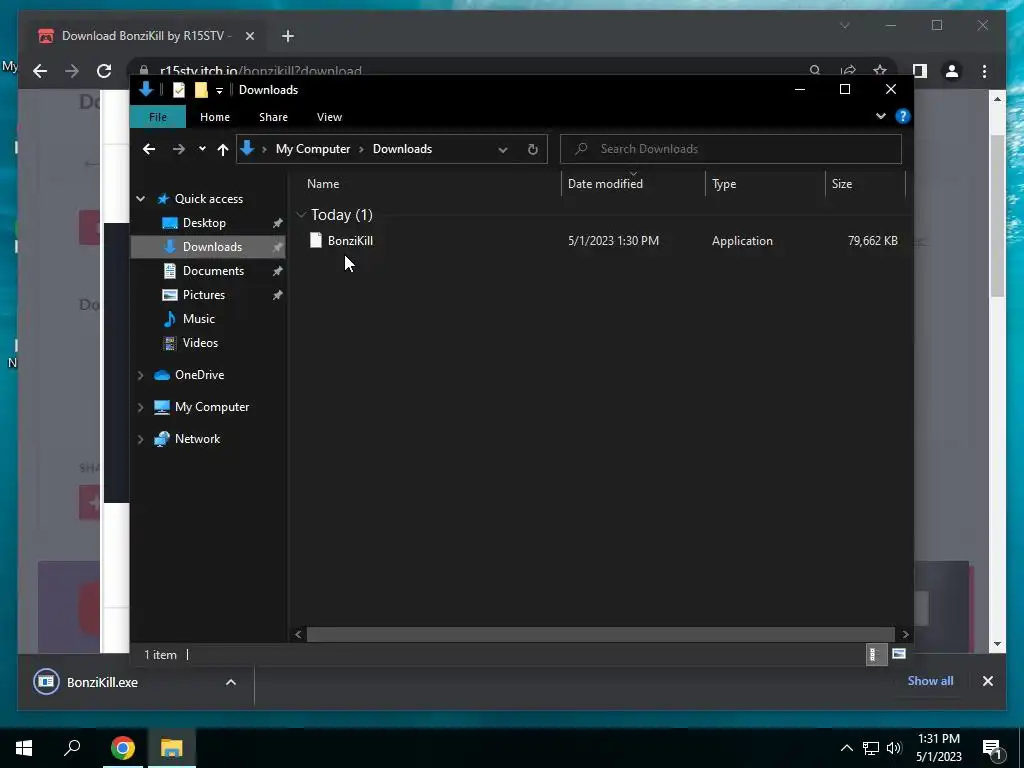
Task: Click the Properties quick access toolbar icon
Action: point(178,90)
